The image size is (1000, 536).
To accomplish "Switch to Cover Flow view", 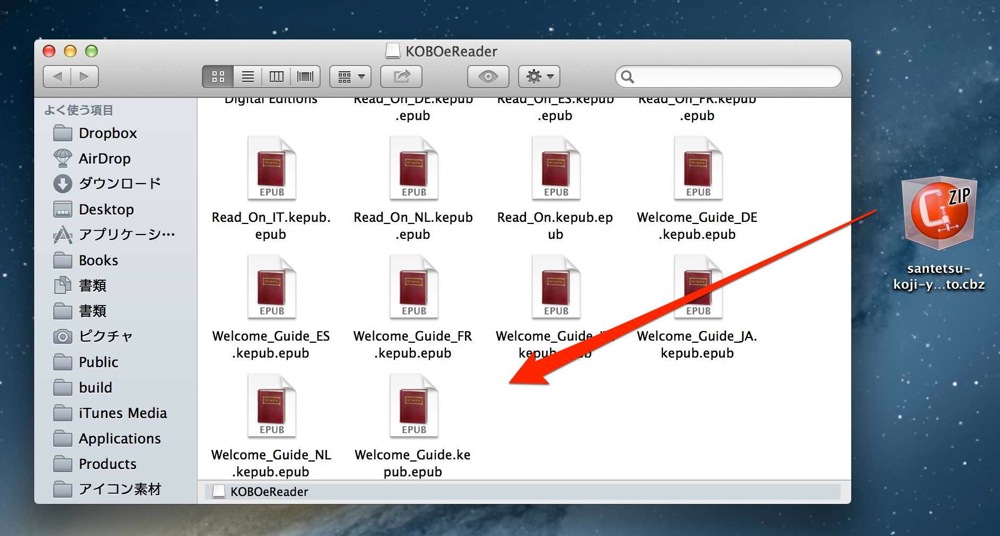I will (x=305, y=77).
